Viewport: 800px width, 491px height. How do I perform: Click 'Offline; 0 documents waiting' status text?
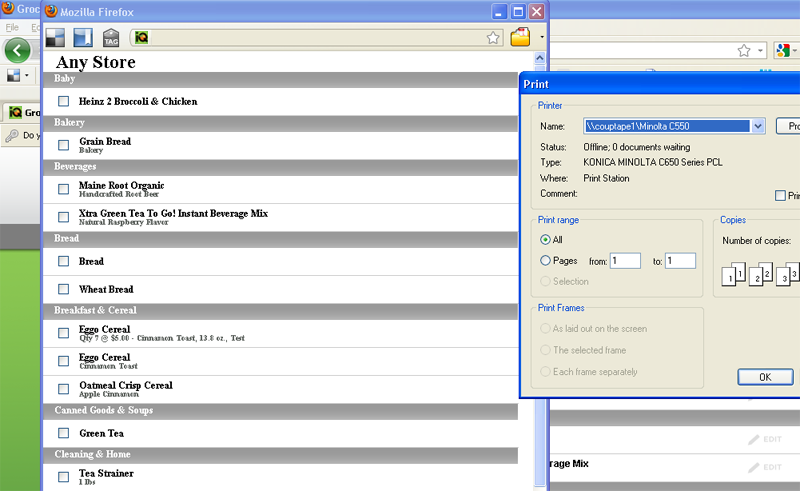[x=637, y=147]
